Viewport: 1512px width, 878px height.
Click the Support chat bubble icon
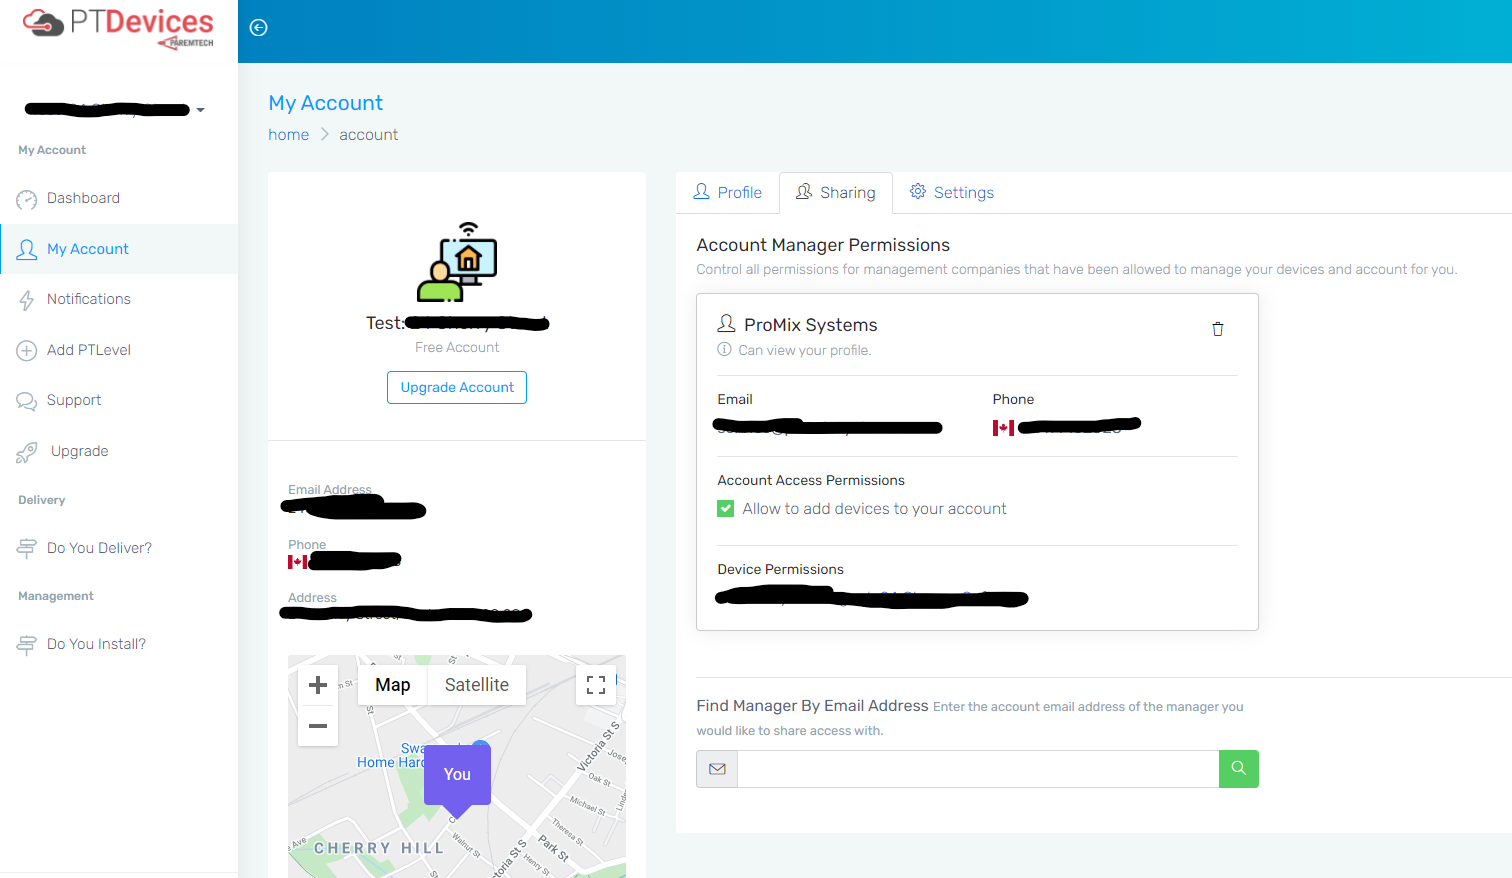pyautogui.click(x=27, y=401)
